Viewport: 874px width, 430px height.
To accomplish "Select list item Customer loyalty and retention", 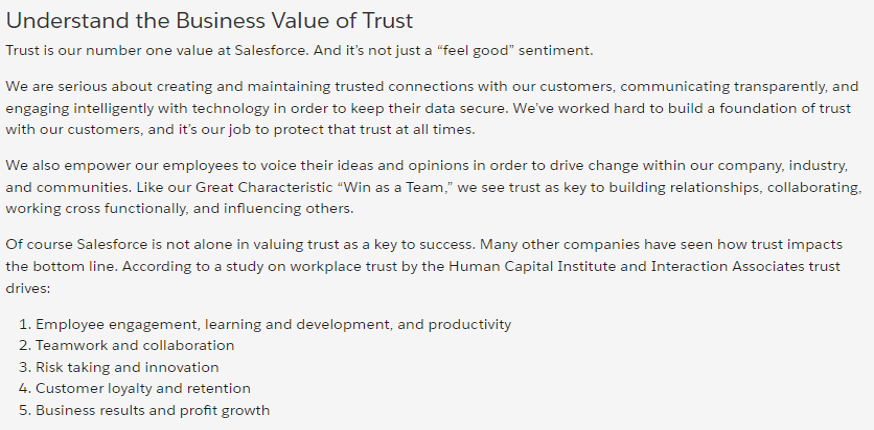I will [143, 388].
